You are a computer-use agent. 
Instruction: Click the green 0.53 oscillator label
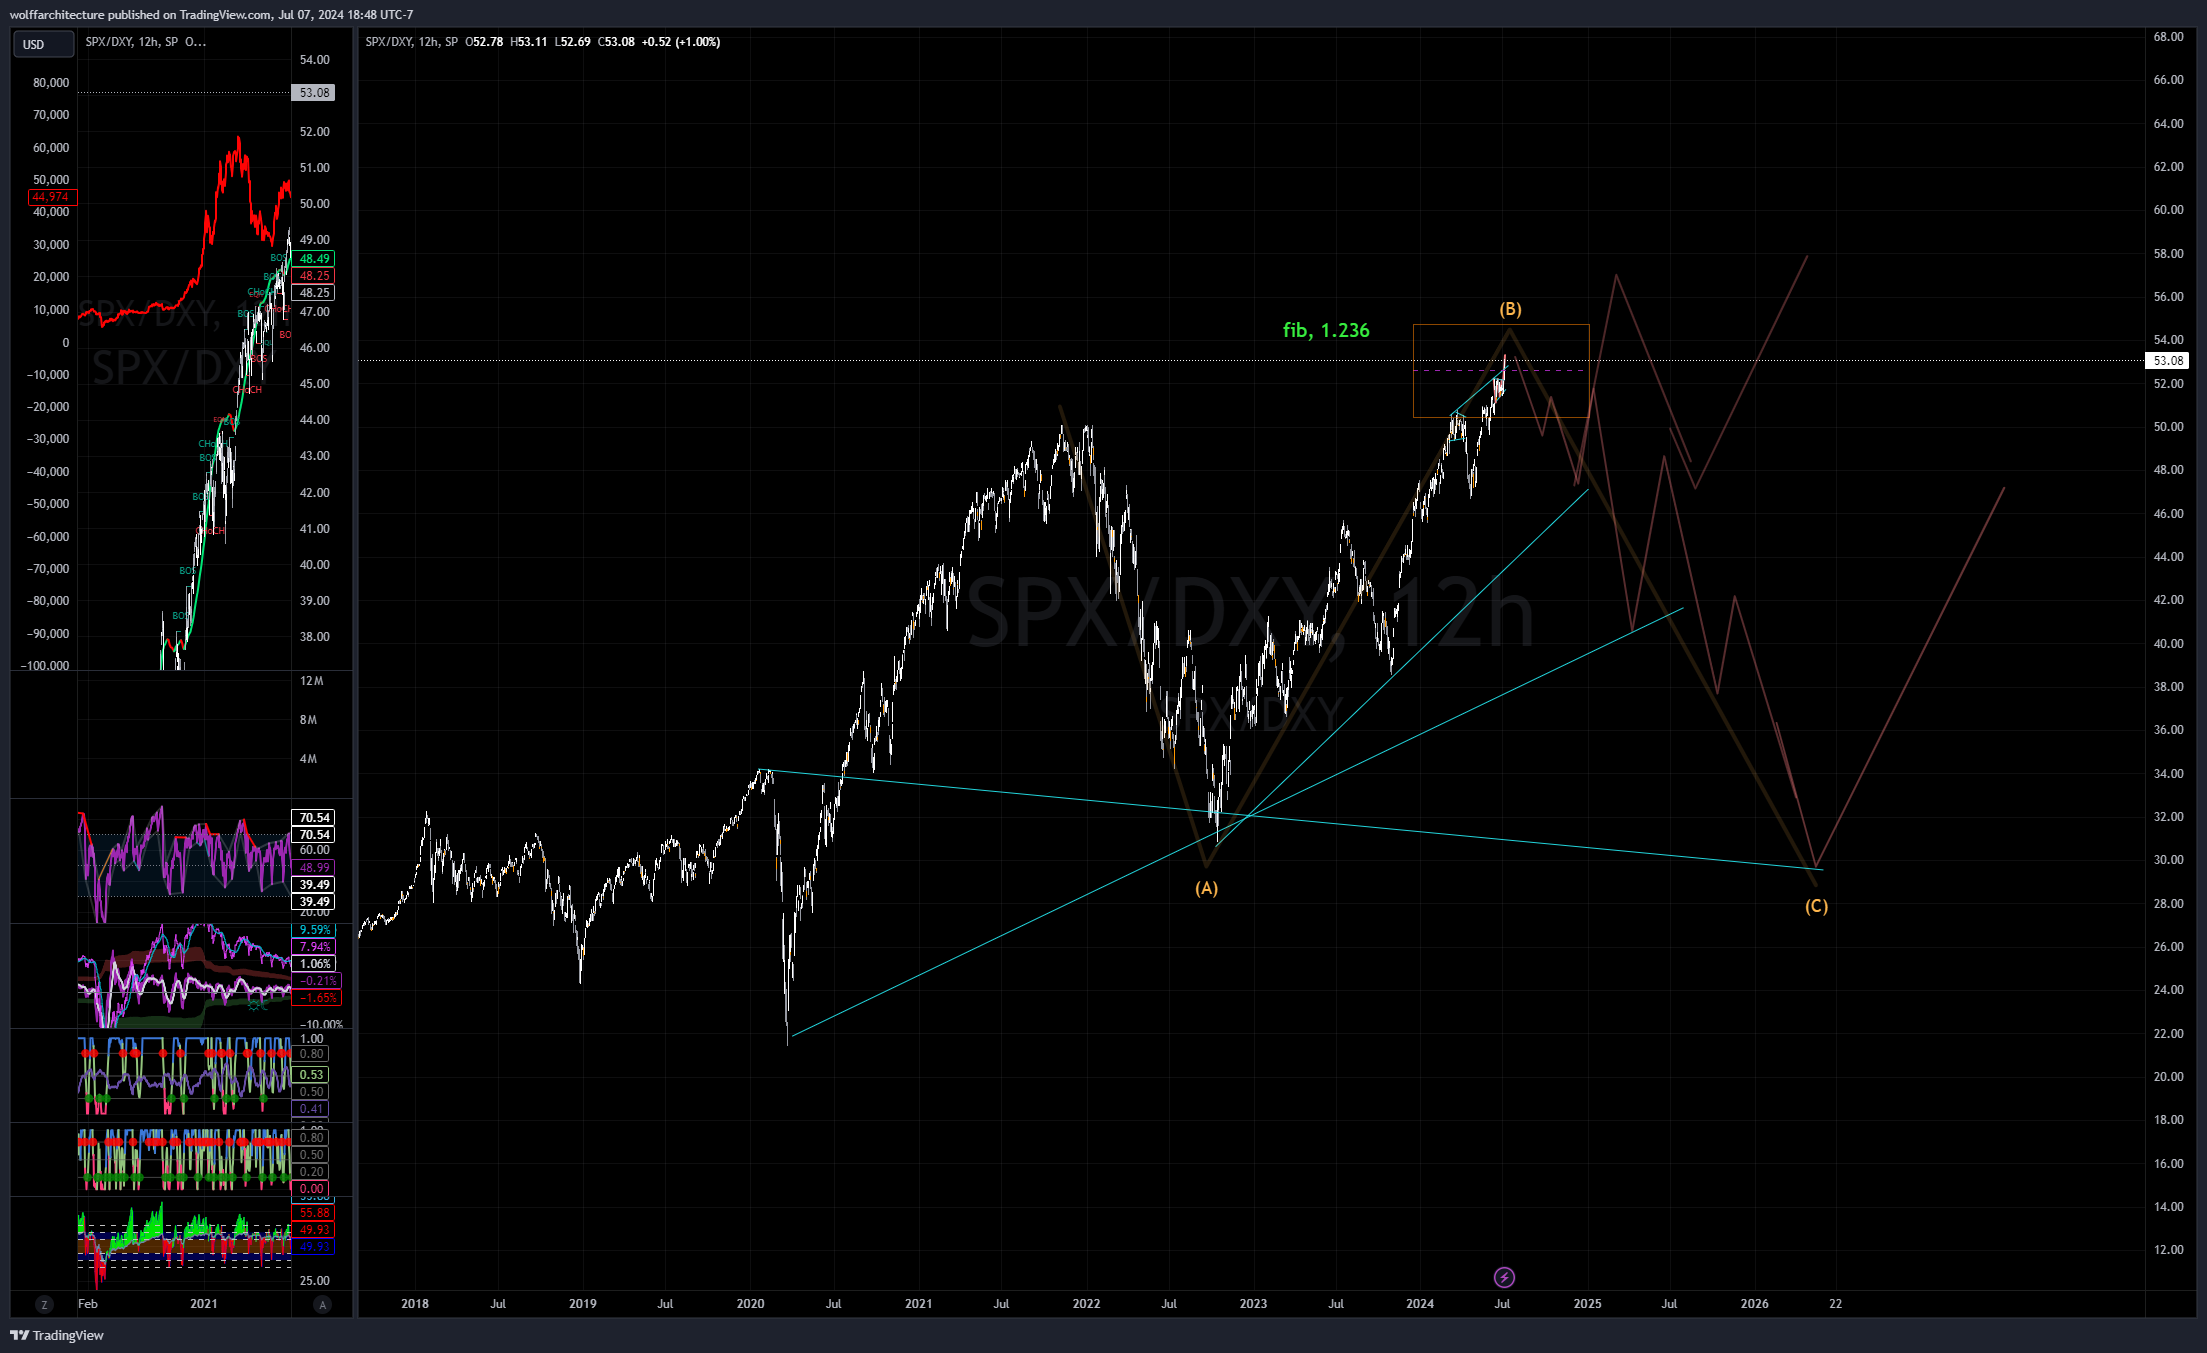(x=311, y=1075)
